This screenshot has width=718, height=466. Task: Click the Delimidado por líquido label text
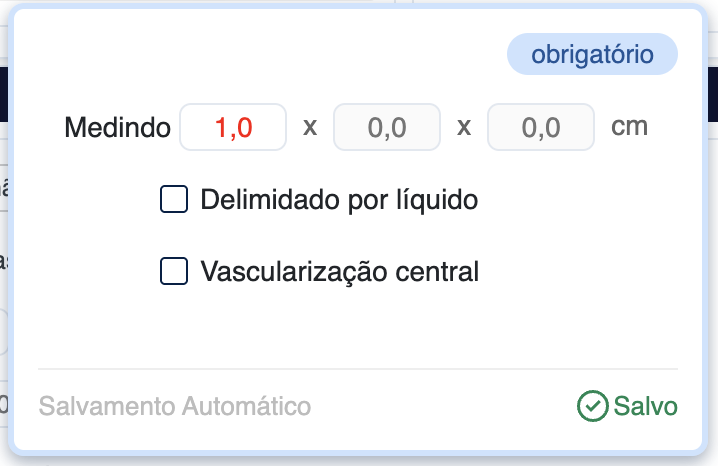pyautogui.click(x=339, y=200)
